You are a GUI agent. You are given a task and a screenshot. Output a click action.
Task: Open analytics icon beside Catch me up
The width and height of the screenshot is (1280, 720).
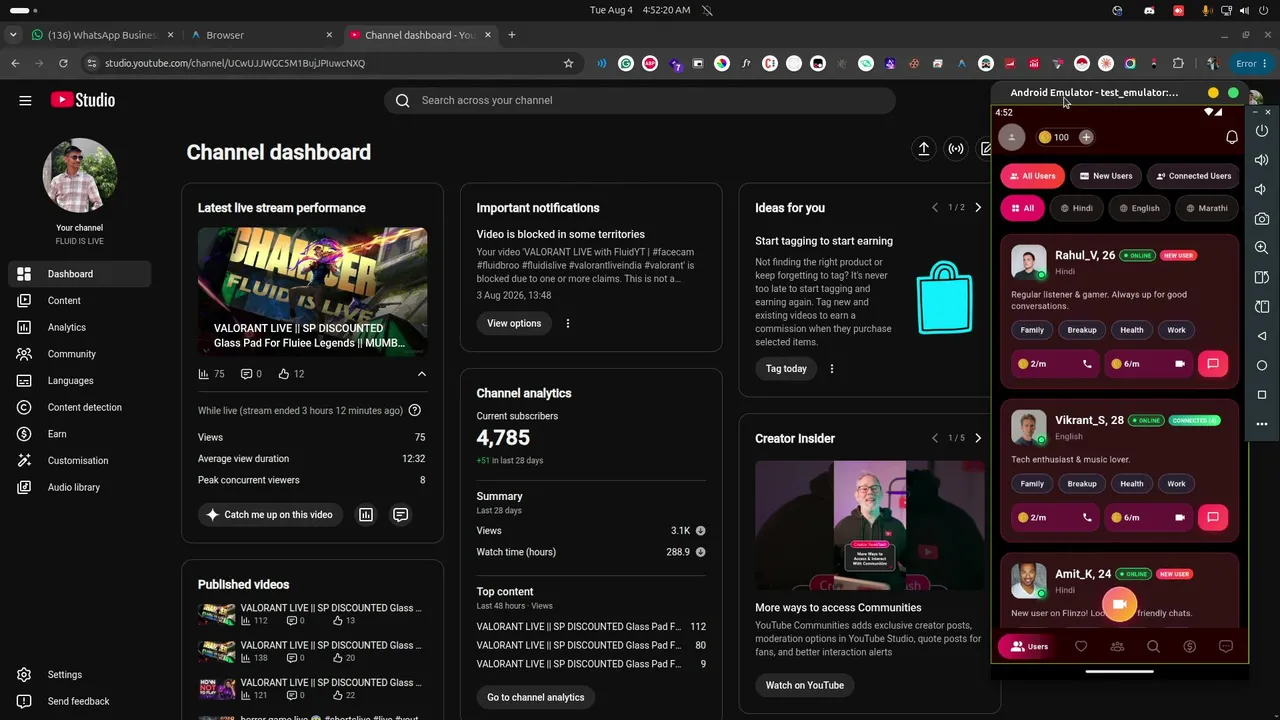366,515
